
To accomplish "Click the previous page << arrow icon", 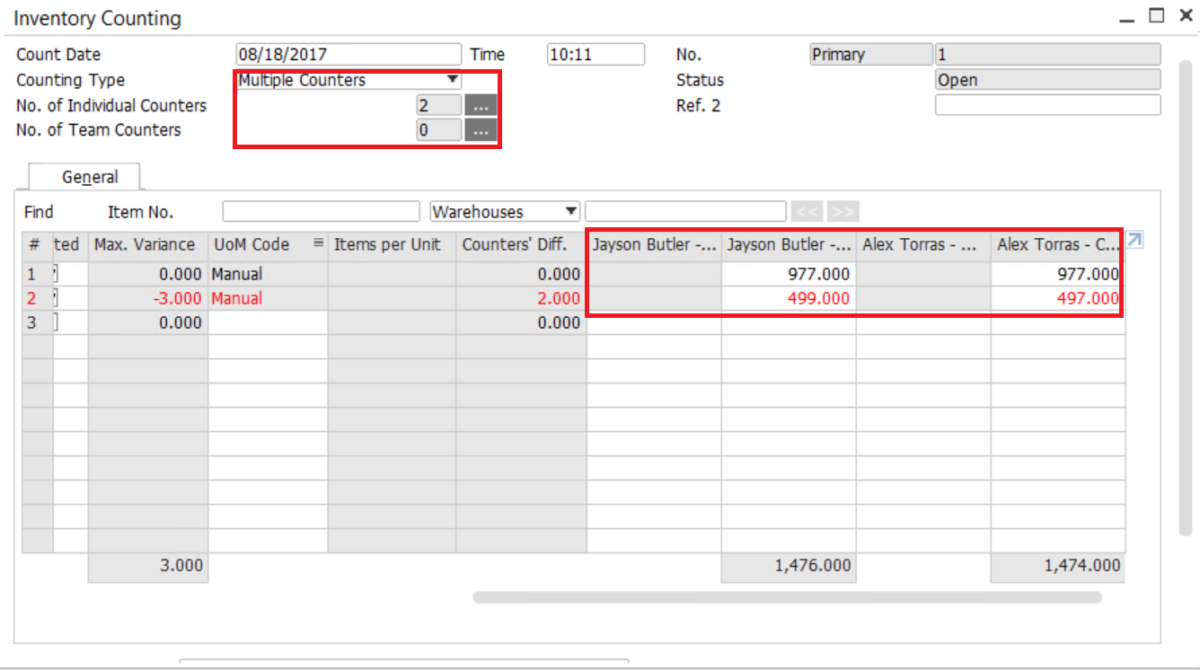I will coord(807,211).
